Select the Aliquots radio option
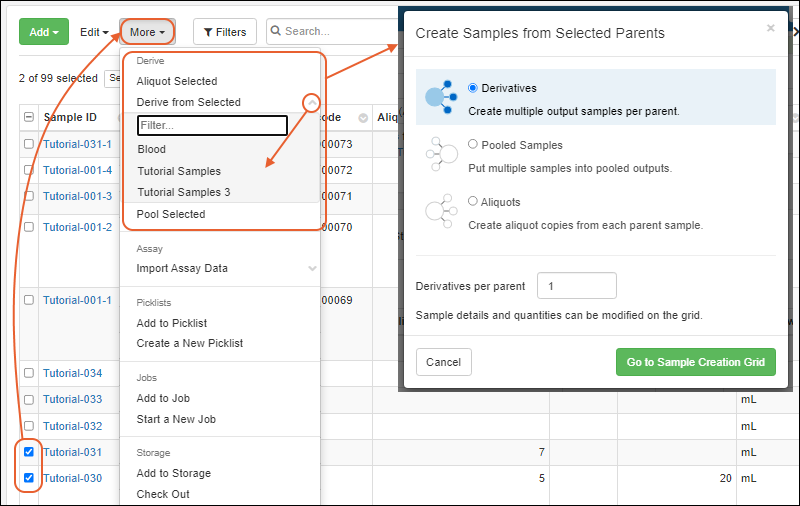 473,201
